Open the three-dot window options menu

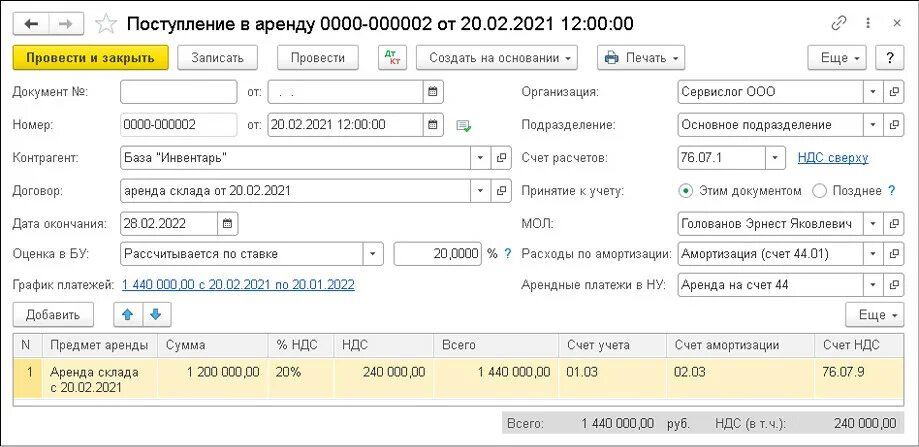[868, 24]
